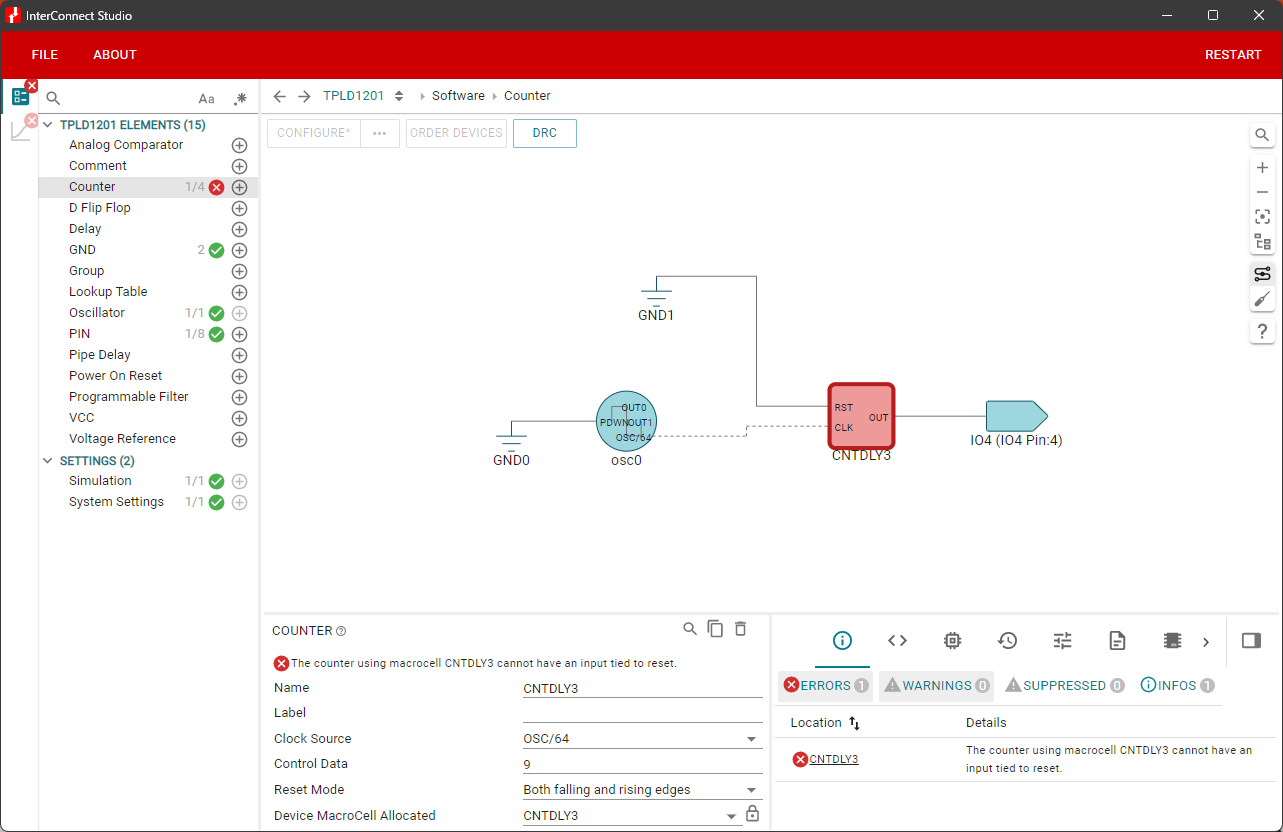Add a PIN element via plus icon
Viewport: 1283px width, 832px height.
239,334
